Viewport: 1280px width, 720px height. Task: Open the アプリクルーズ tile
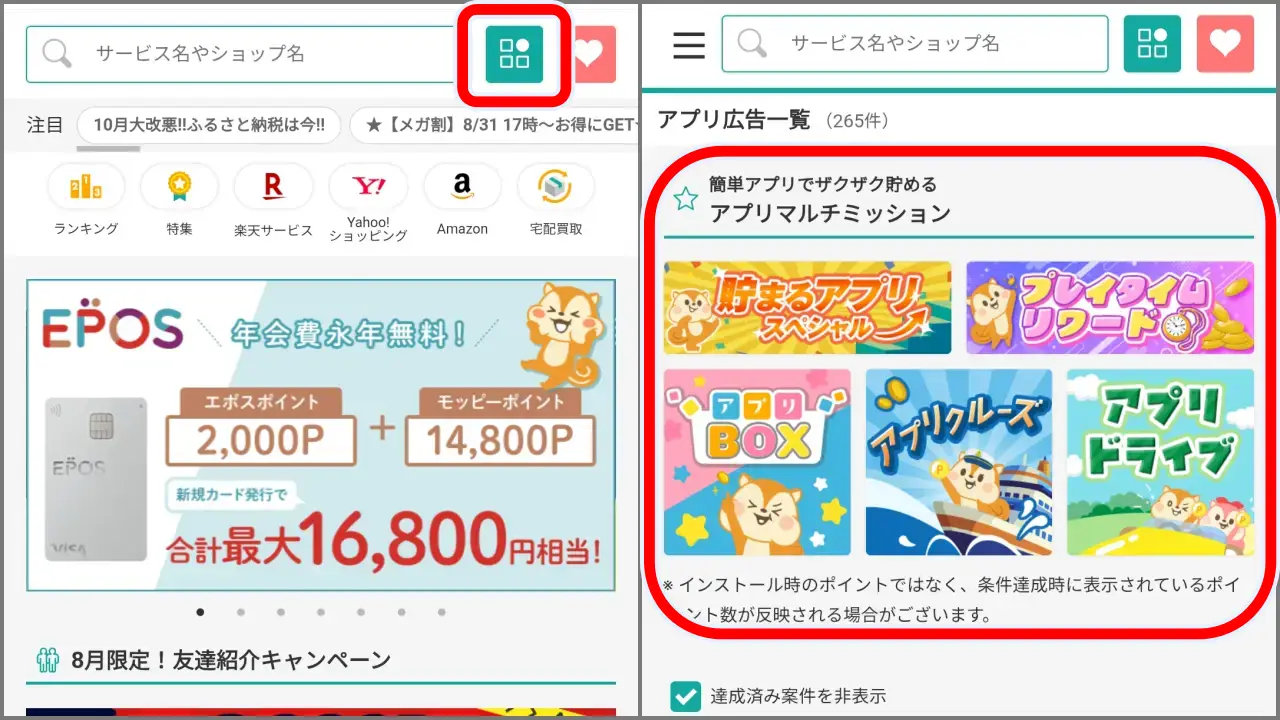click(x=959, y=462)
